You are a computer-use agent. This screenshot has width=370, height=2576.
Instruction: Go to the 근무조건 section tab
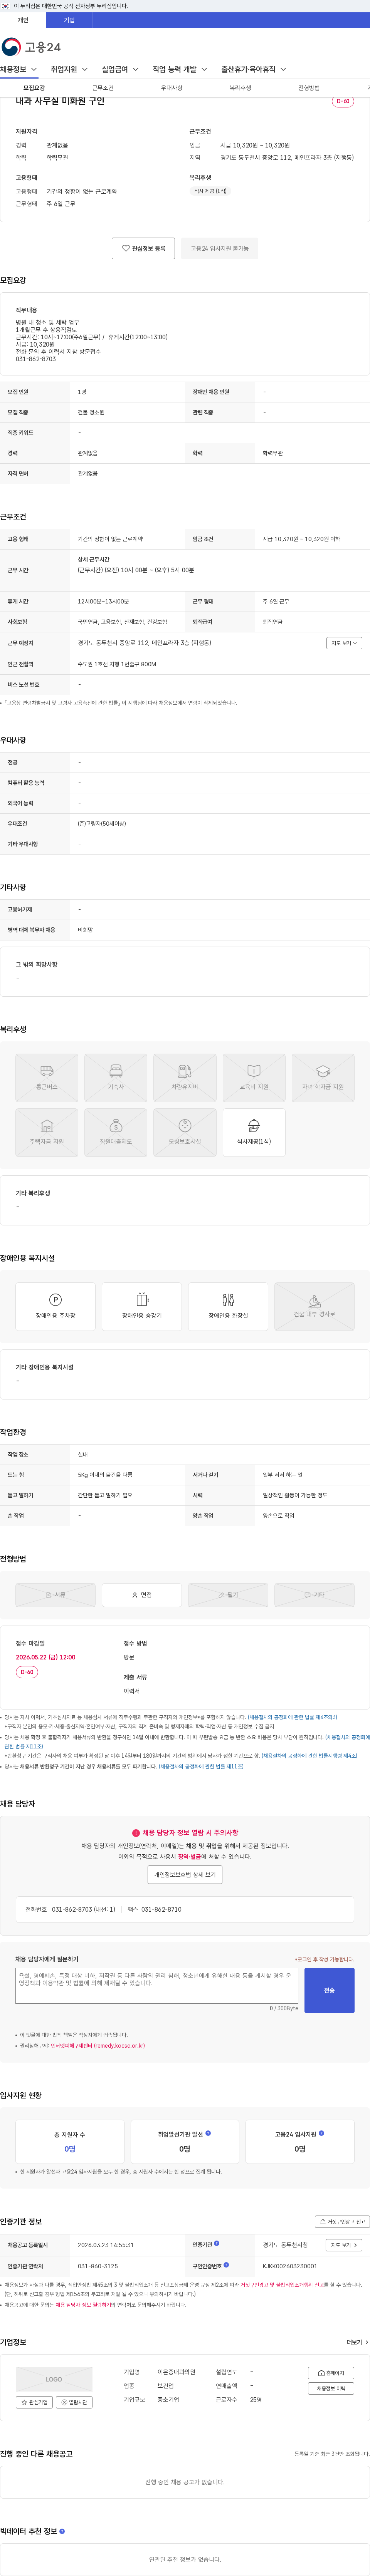pyautogui.click(x=103, y=88)
